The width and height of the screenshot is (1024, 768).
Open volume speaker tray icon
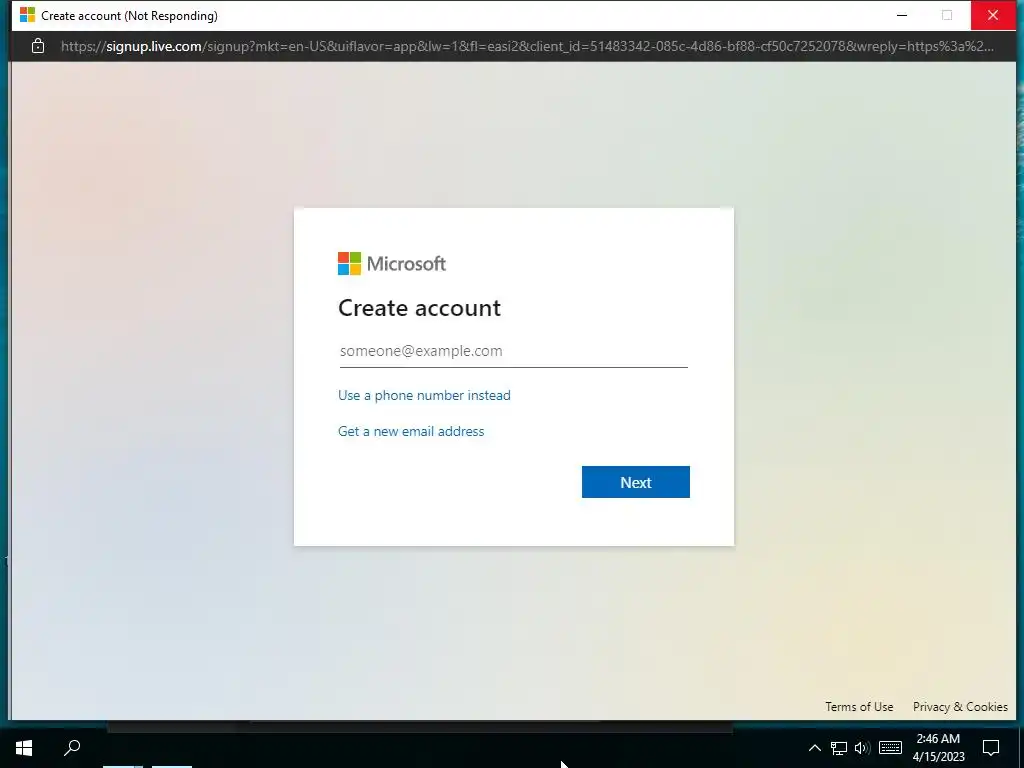pos(862,748)
